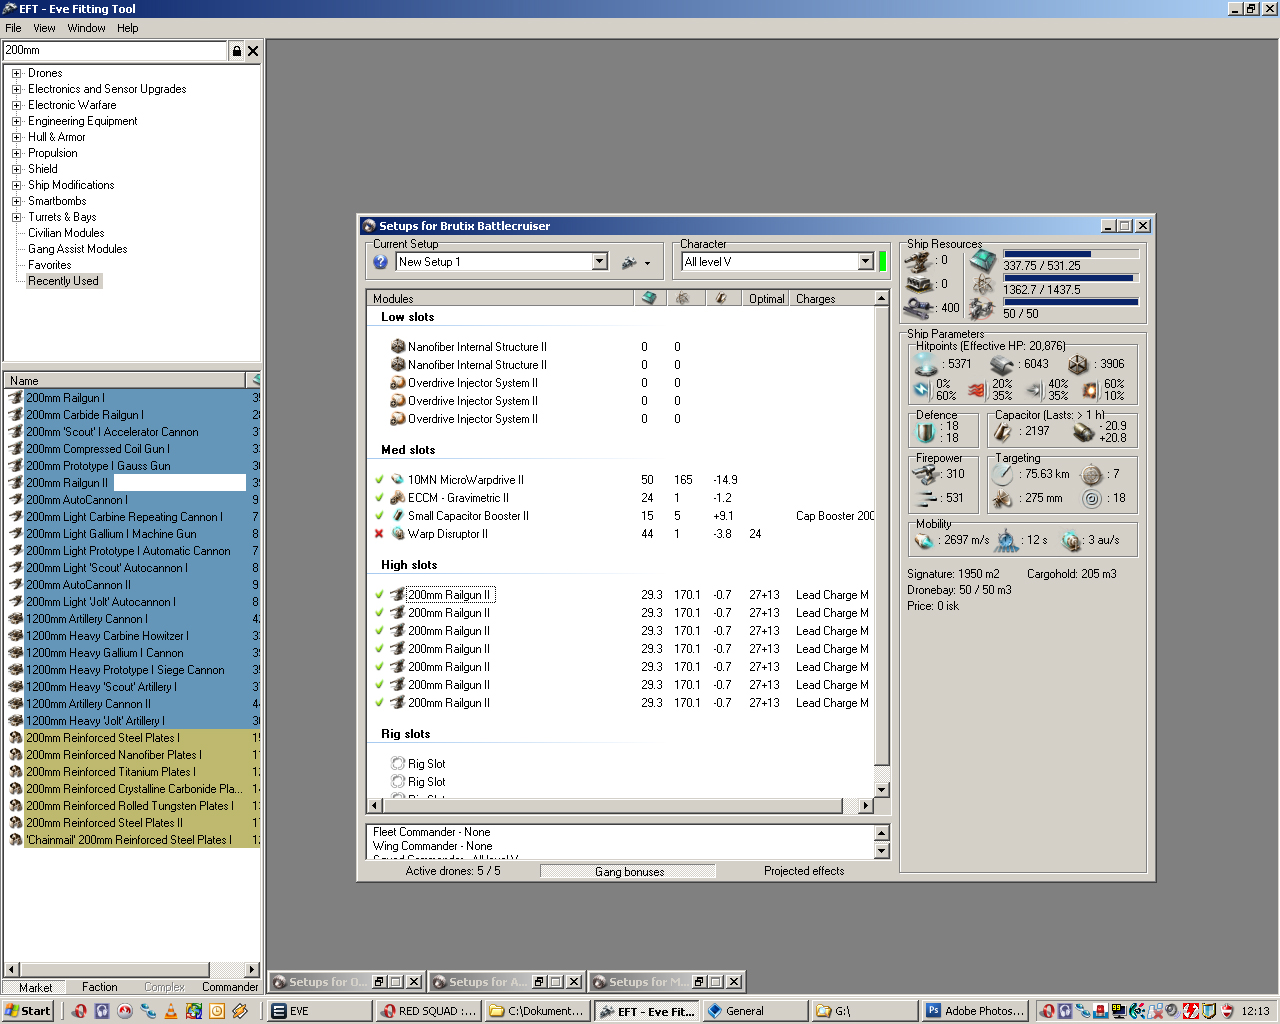Click the Gang bonuses button

(628, 872)
